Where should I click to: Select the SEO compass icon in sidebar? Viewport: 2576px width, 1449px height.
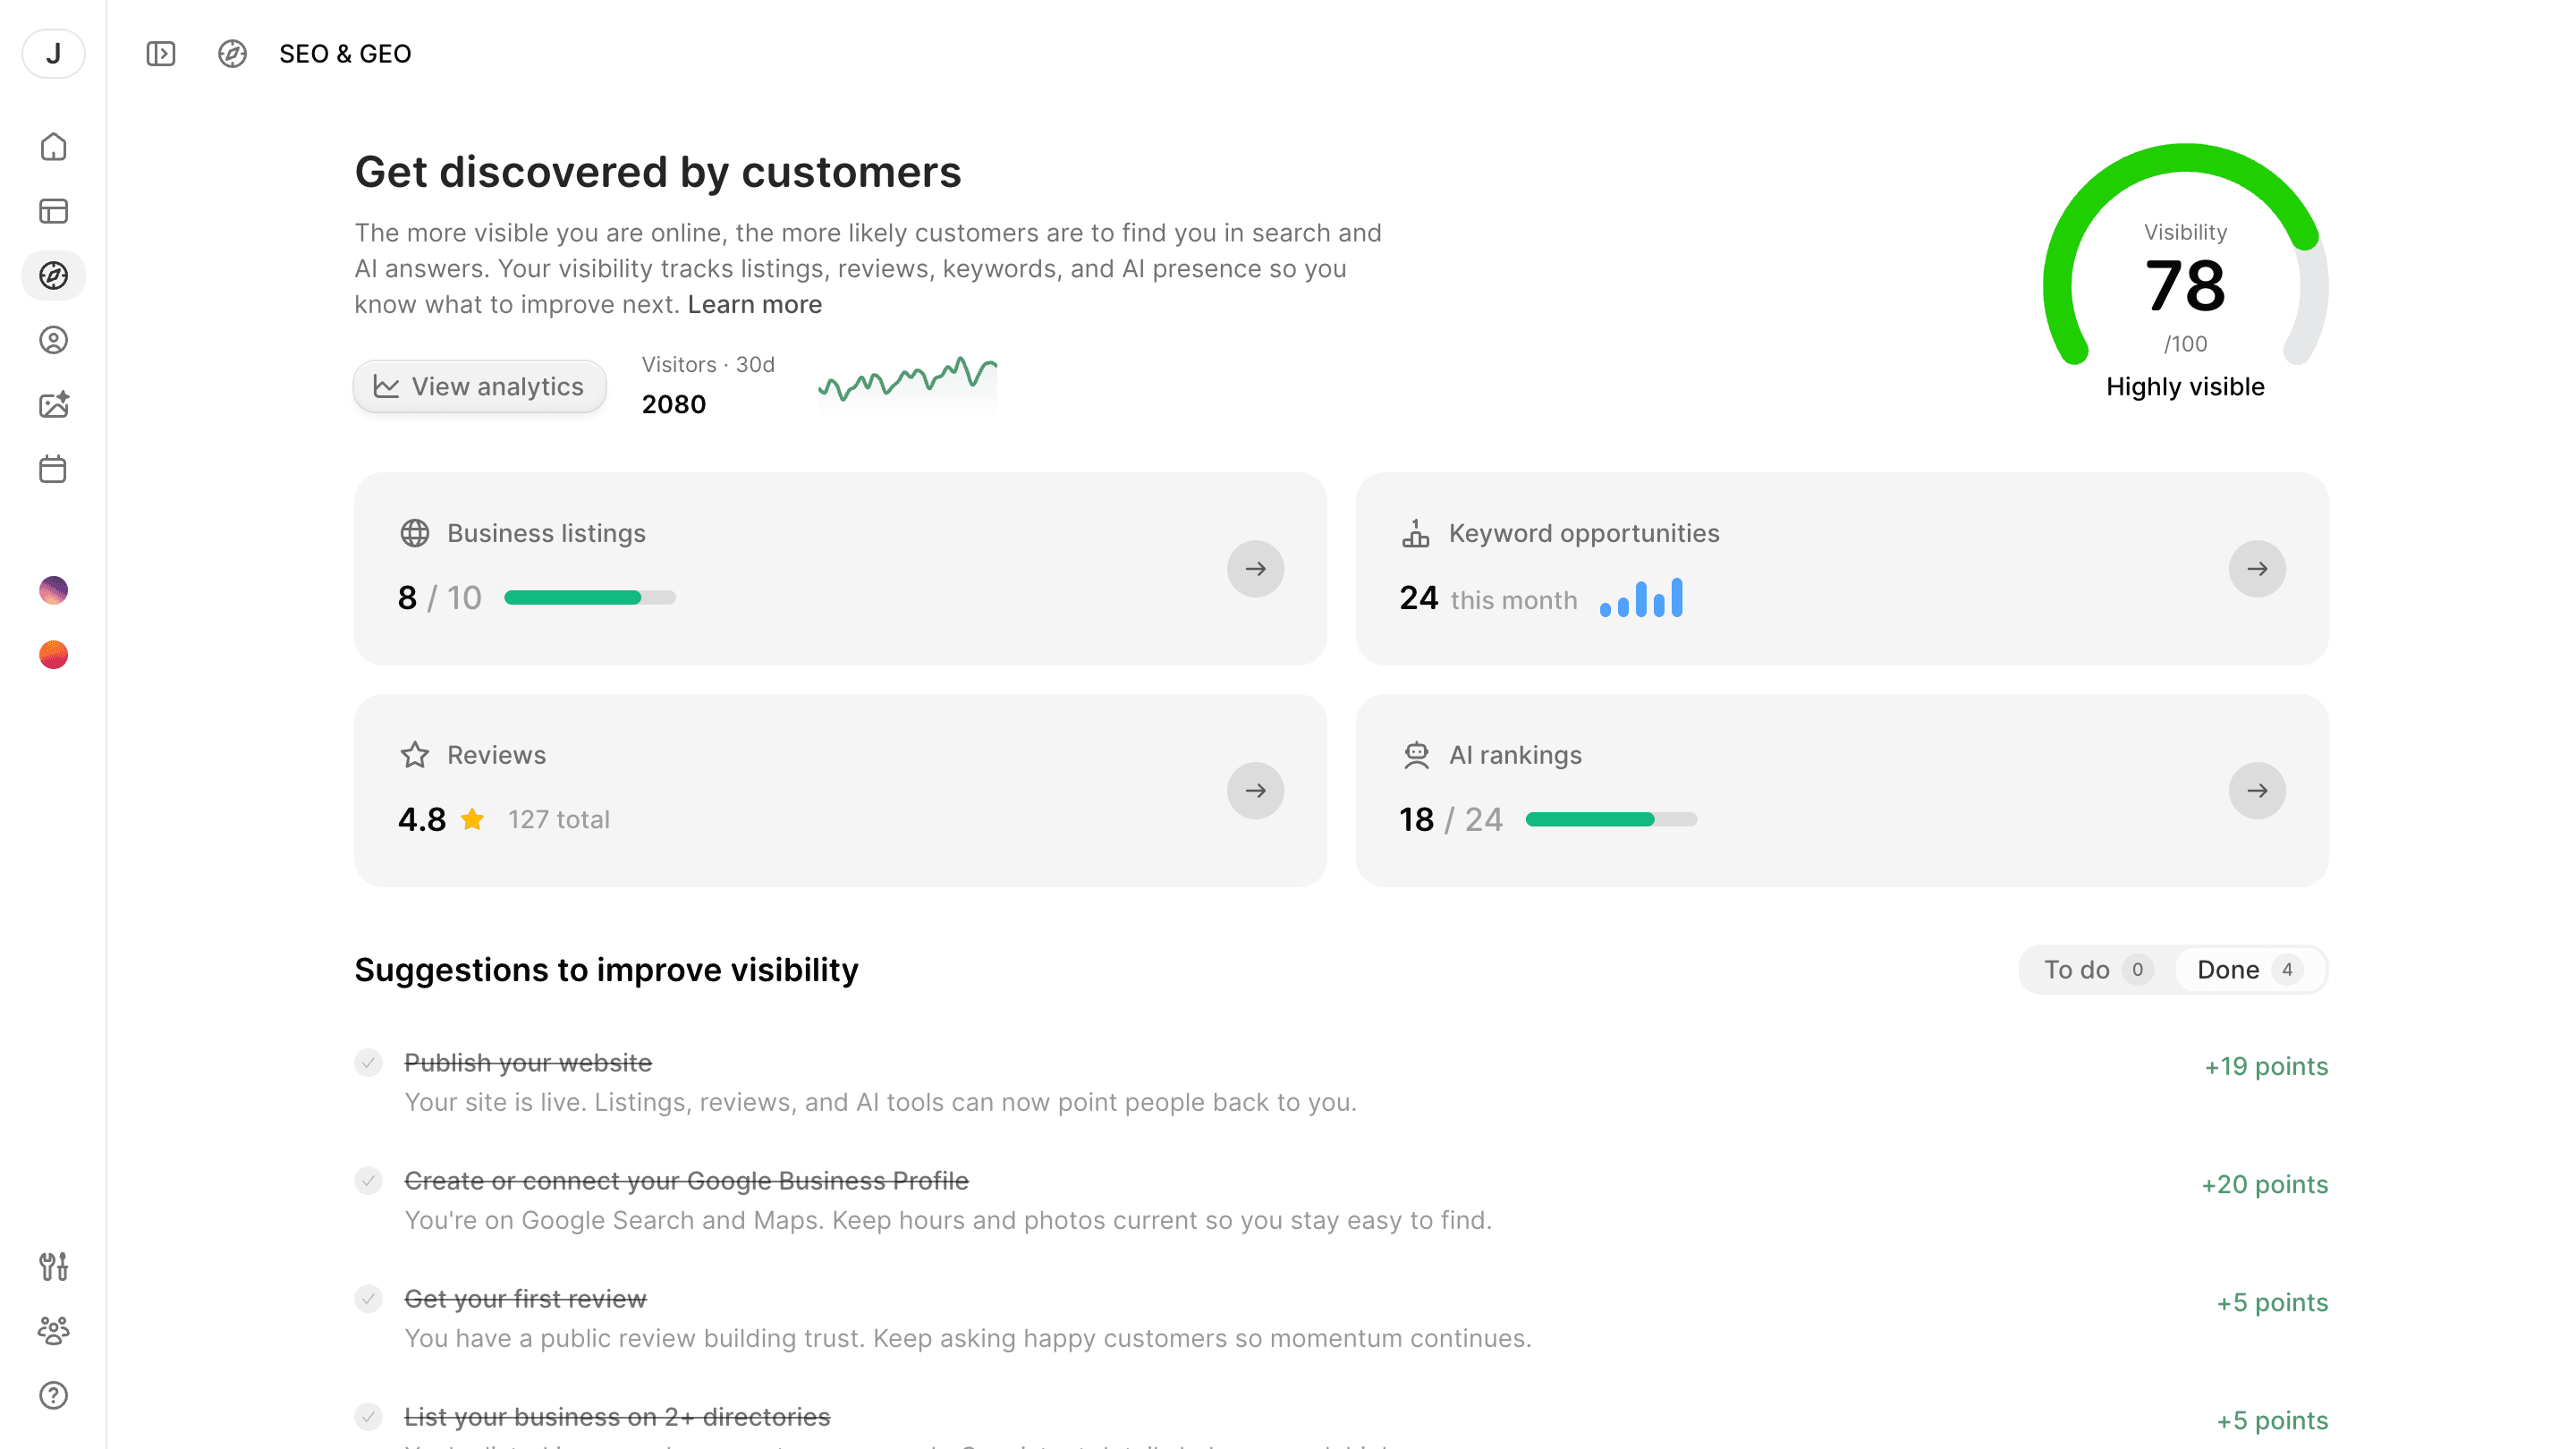tap(53, 275)
